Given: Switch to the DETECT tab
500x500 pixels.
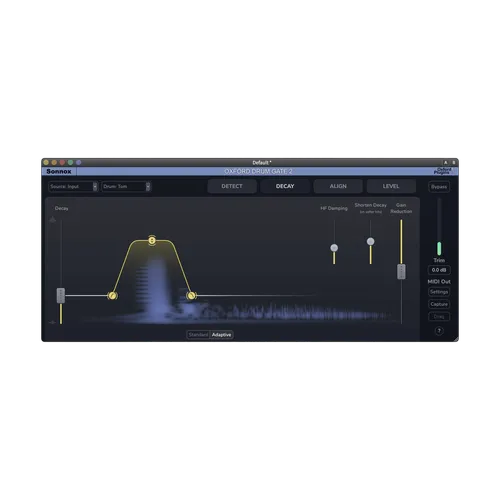Looking at the screenshot, I should click(x=232, y=186).
